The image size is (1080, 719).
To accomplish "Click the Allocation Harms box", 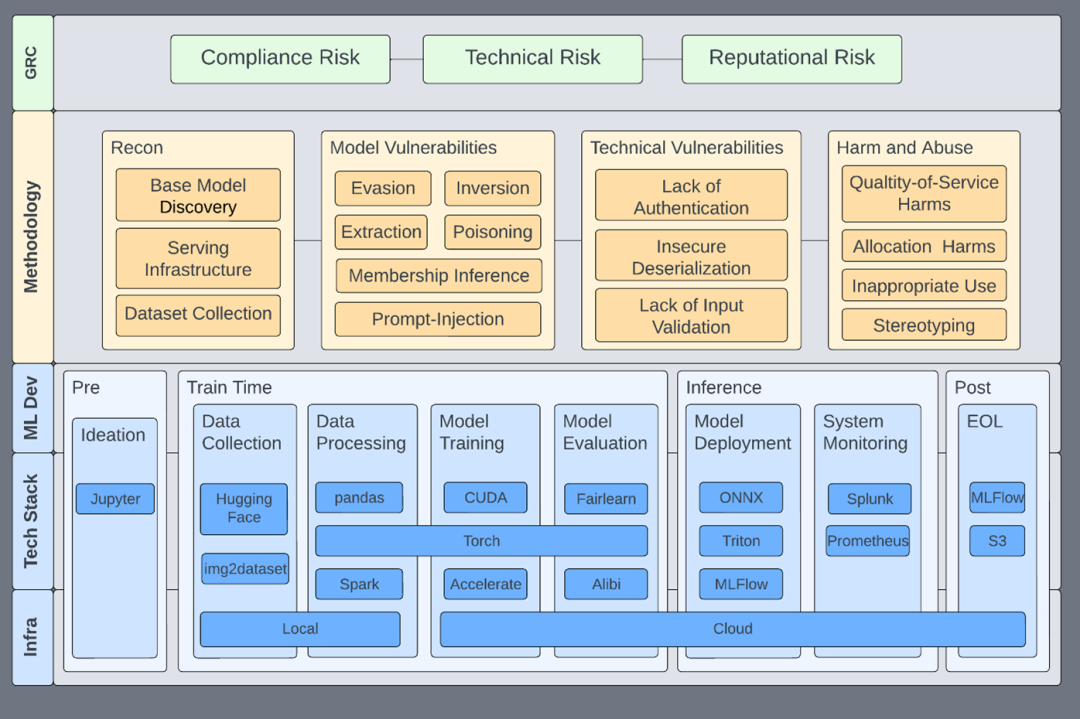I will pyautogui.click(x=924, y=246).
